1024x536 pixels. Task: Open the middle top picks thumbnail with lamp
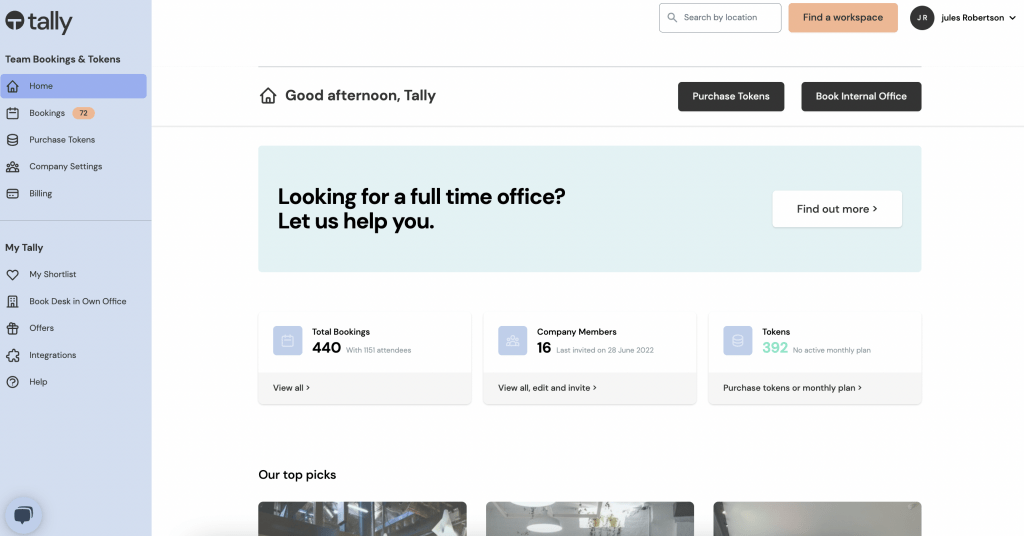tap(590, 519)
